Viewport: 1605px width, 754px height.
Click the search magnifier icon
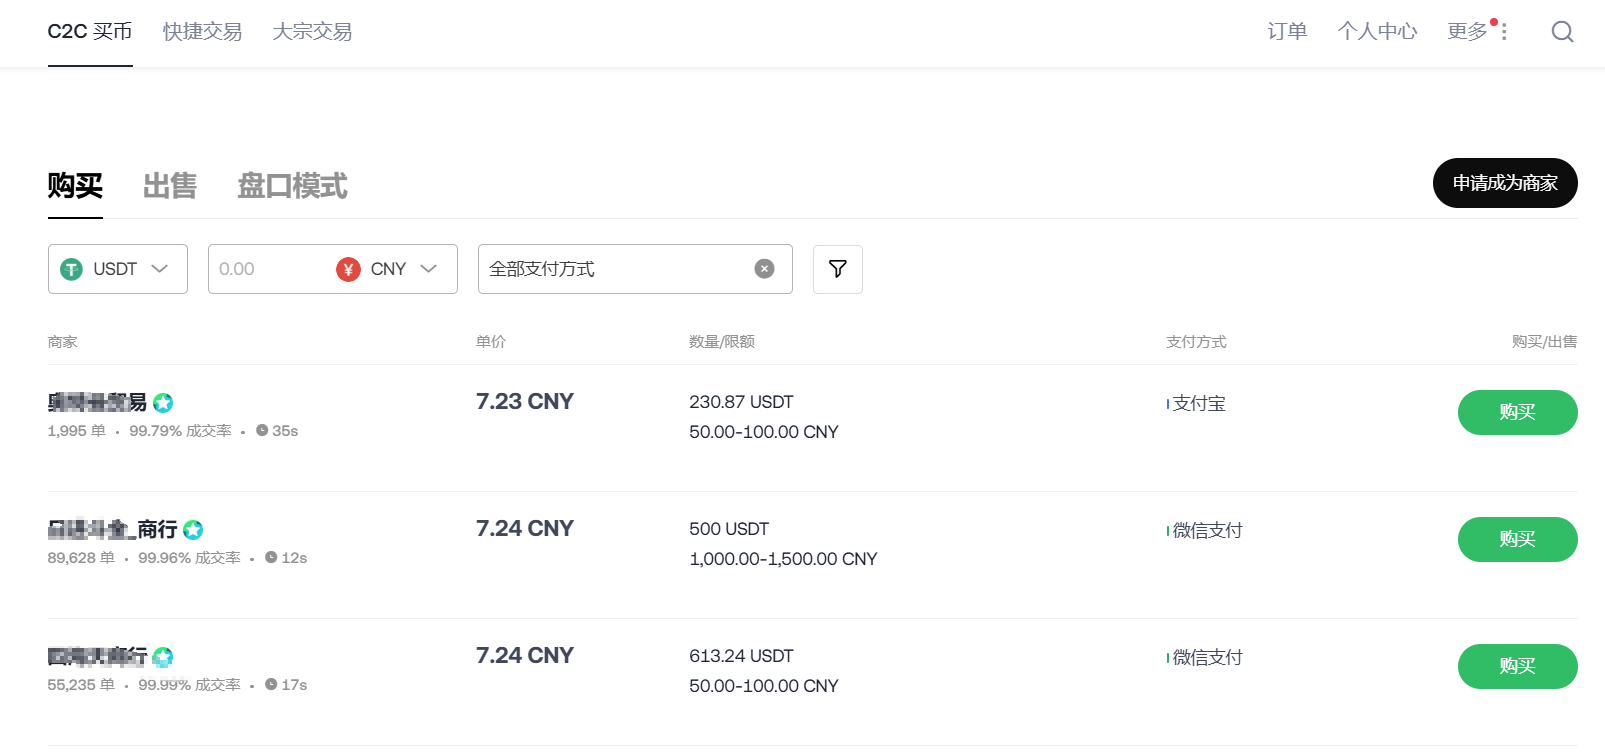pos(1562,32)
